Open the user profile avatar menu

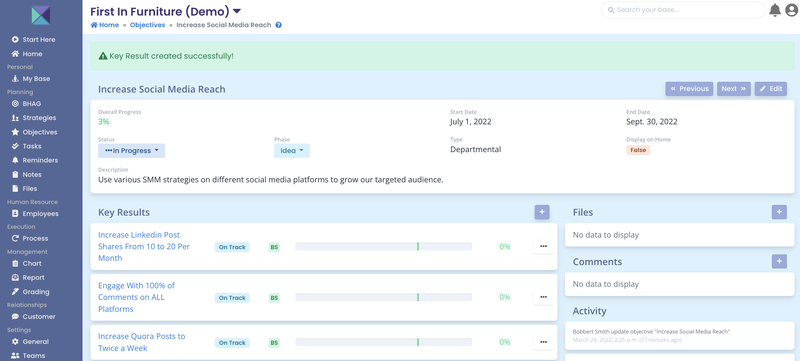point(792,10)
